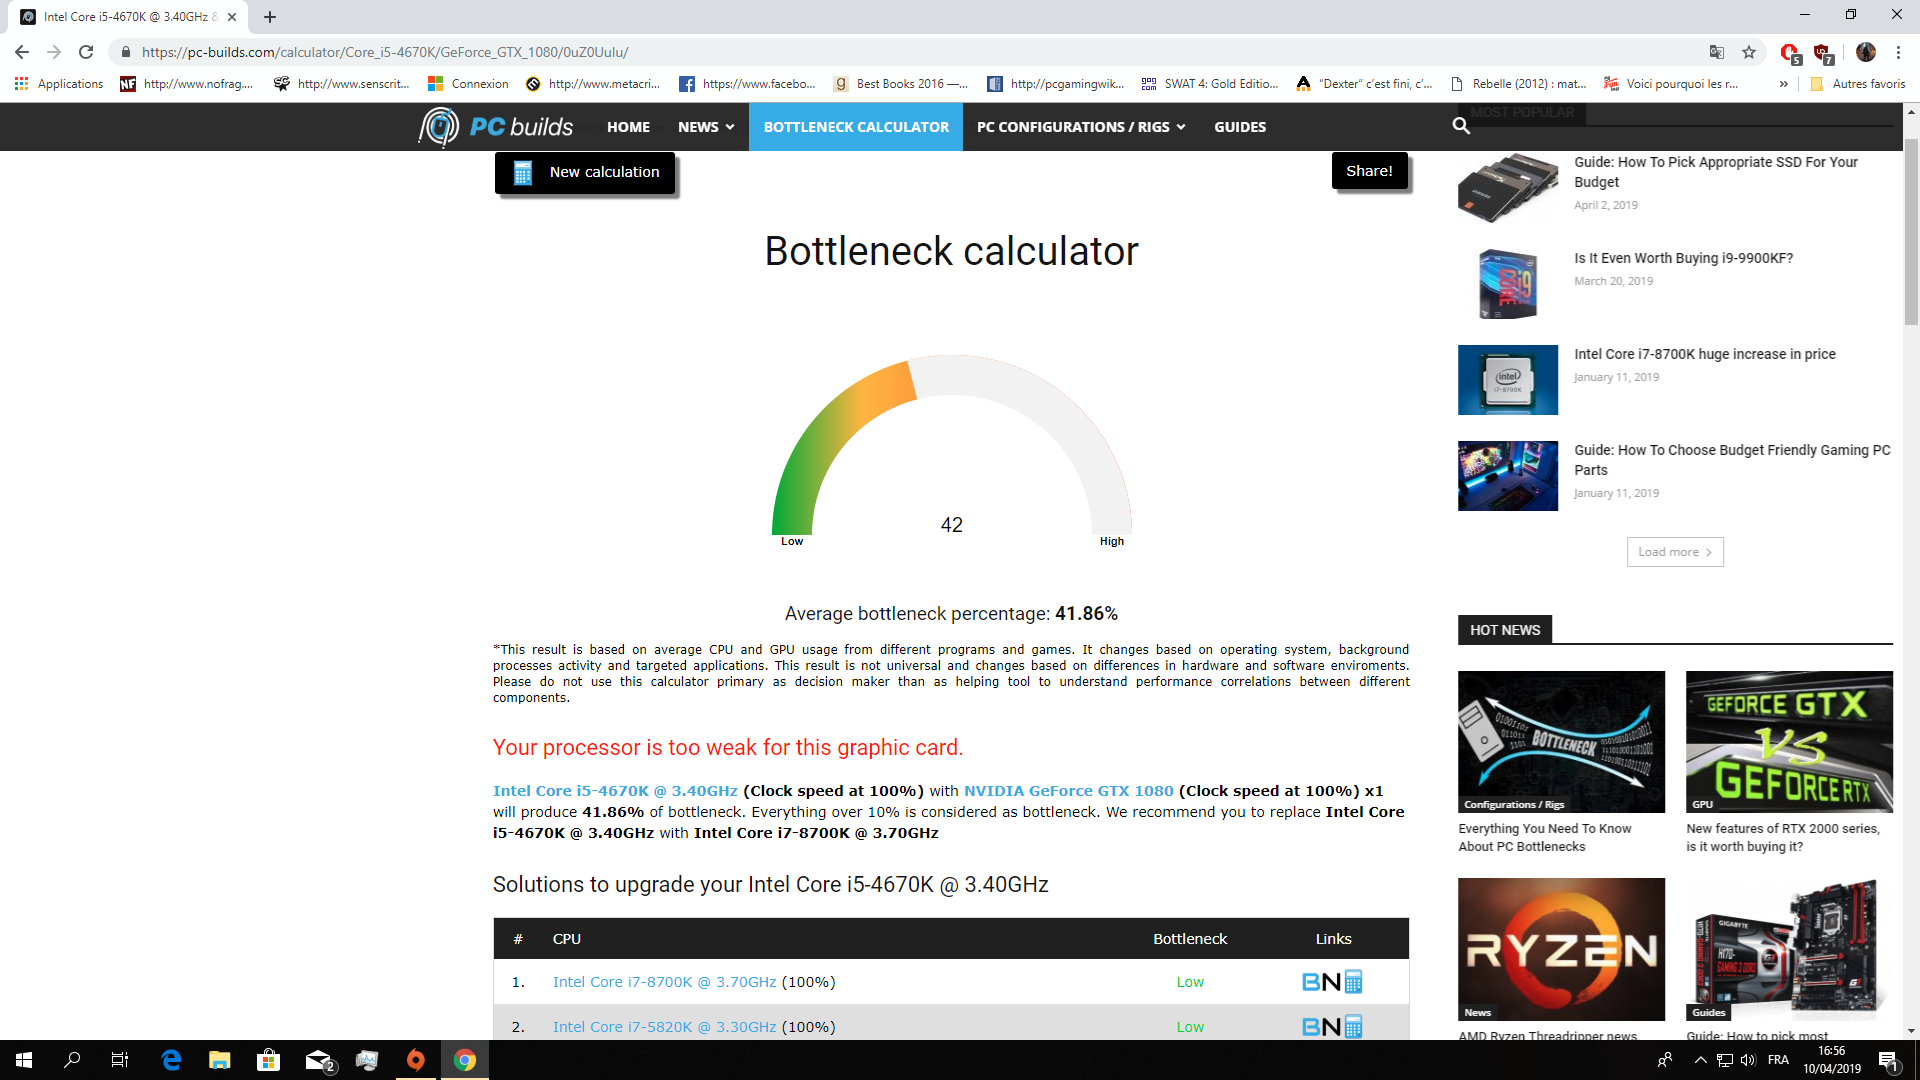Image resolution: width=1920 pixels, height=1080 pixels.
Task: Open the GUIDES menu item
Action: (x=1240, y=127)
